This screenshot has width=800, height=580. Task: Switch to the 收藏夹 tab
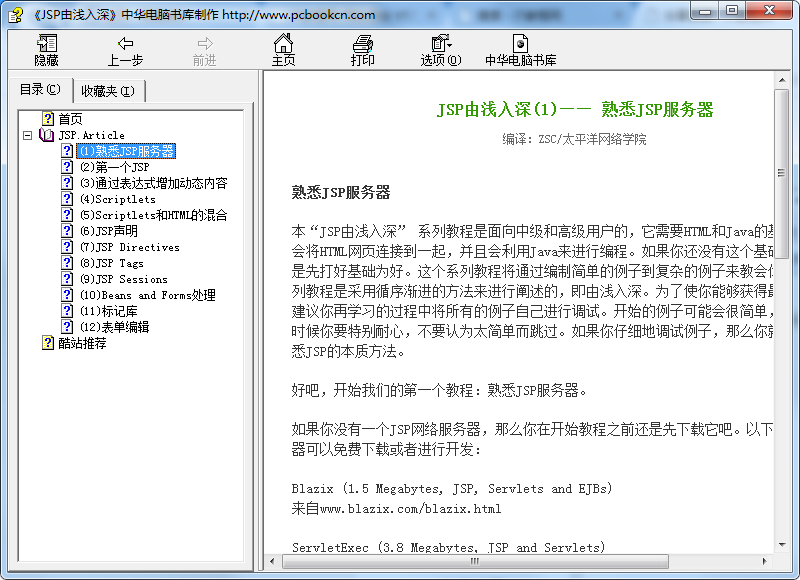click(x=108, y=91)
